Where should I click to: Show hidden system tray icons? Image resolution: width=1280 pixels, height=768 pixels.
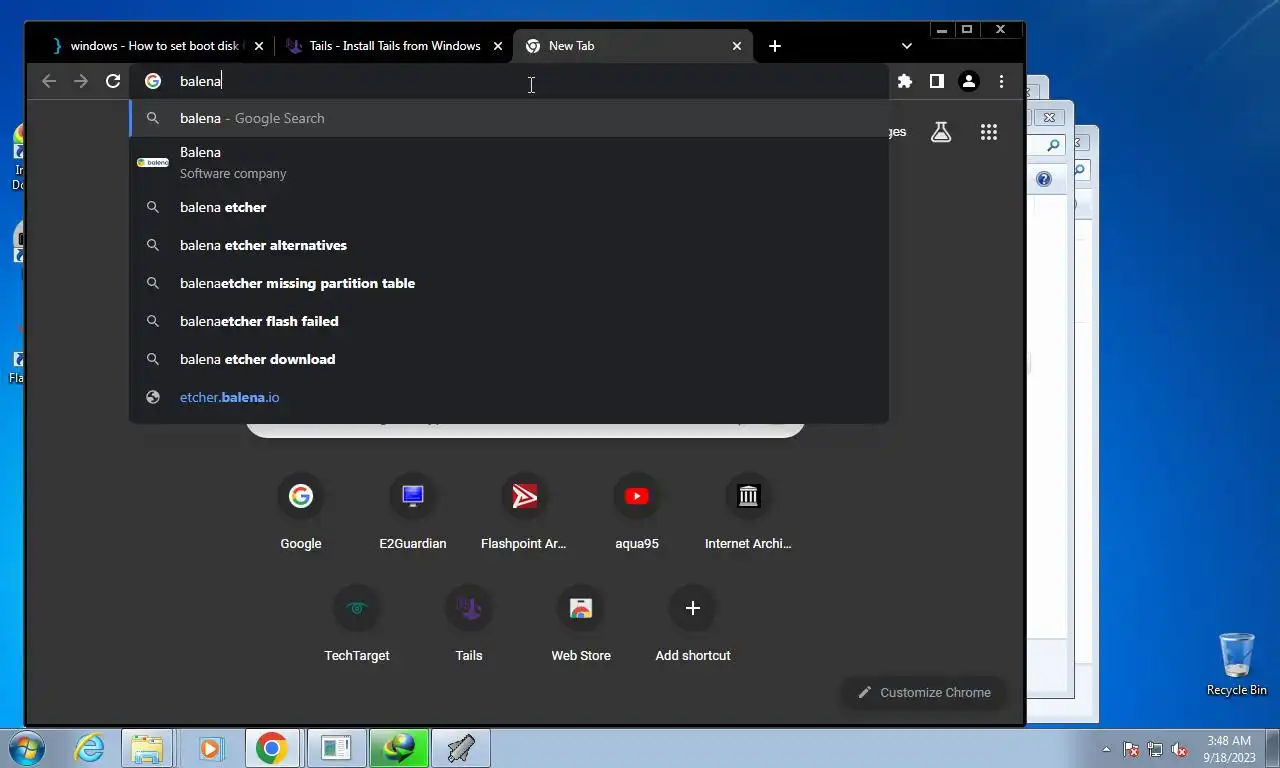click(1106, 749)
